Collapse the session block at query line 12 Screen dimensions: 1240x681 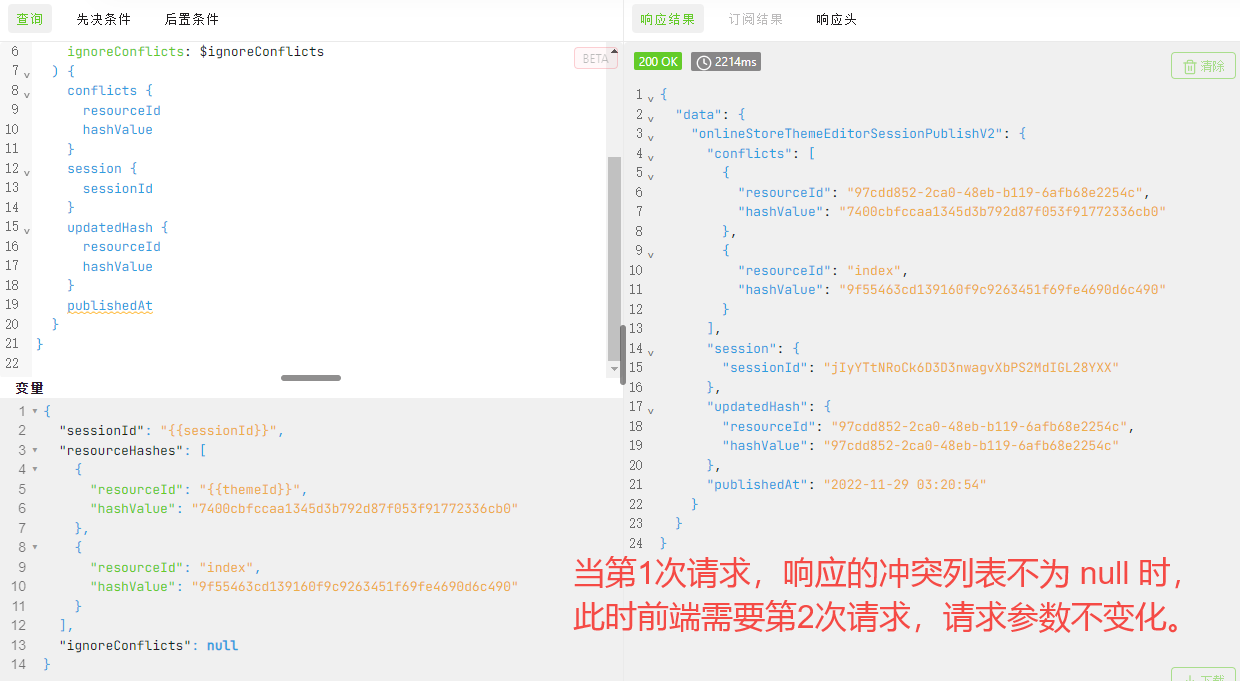click(27, 171)
